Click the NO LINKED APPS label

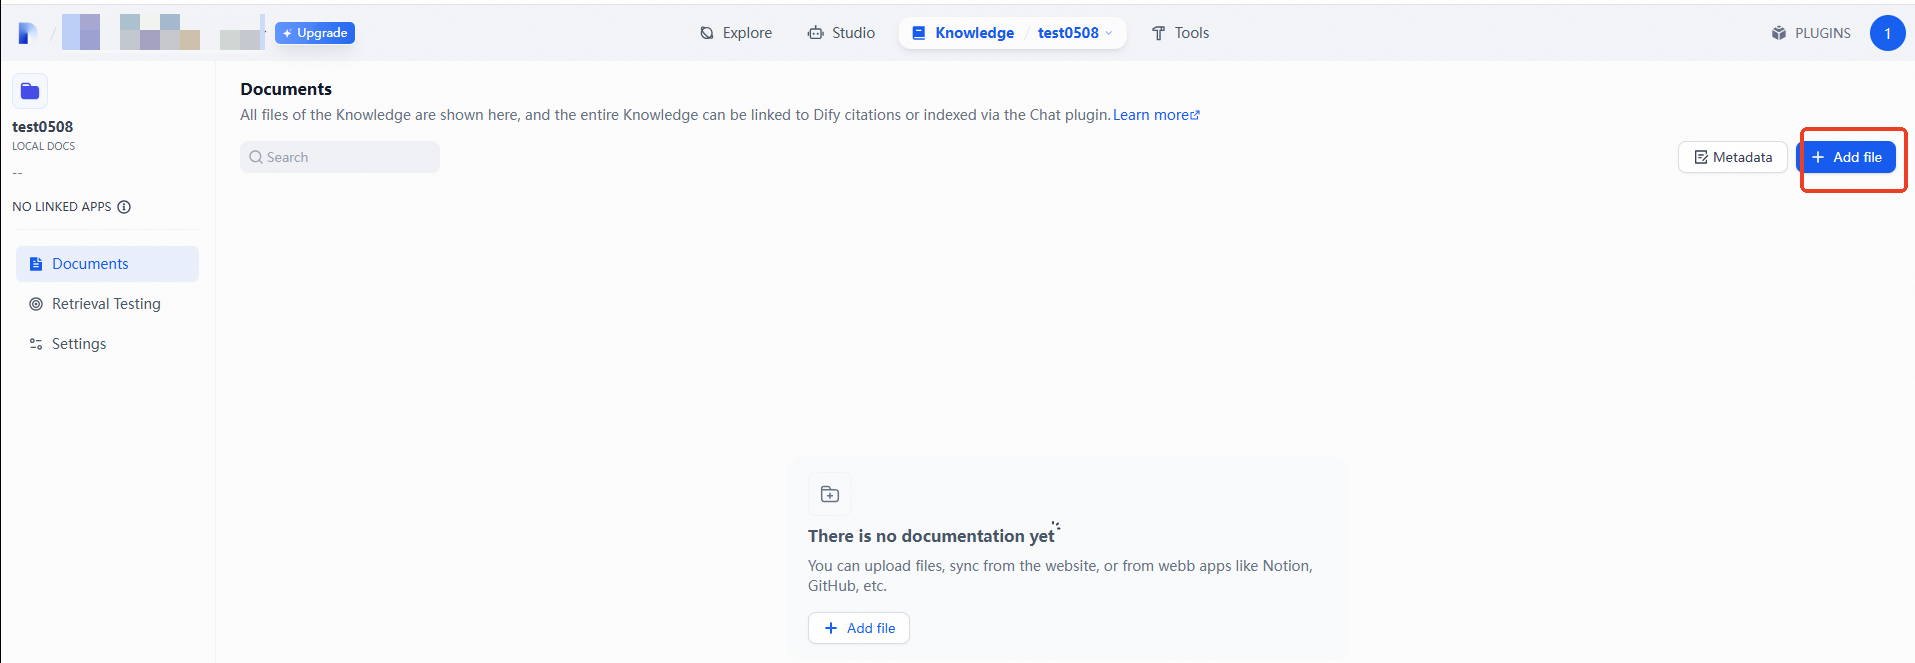62,207
